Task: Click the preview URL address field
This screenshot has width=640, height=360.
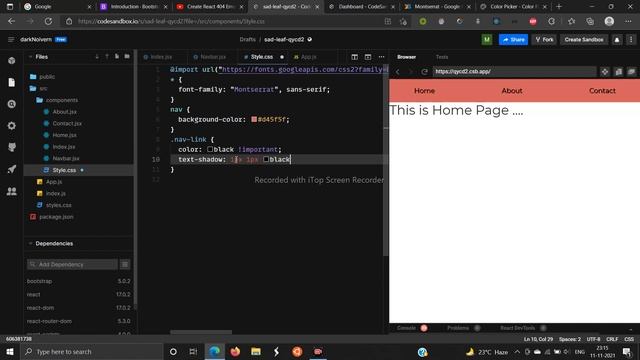Action: (x=514, y=72)
